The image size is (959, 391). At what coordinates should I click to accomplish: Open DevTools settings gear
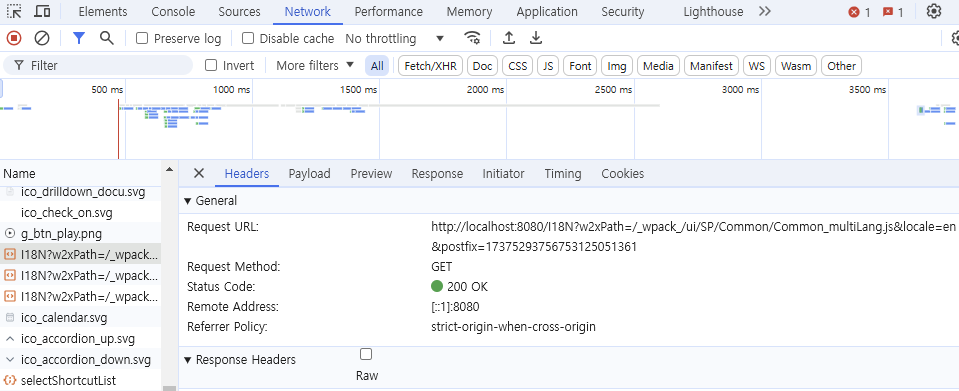(934, 12)
